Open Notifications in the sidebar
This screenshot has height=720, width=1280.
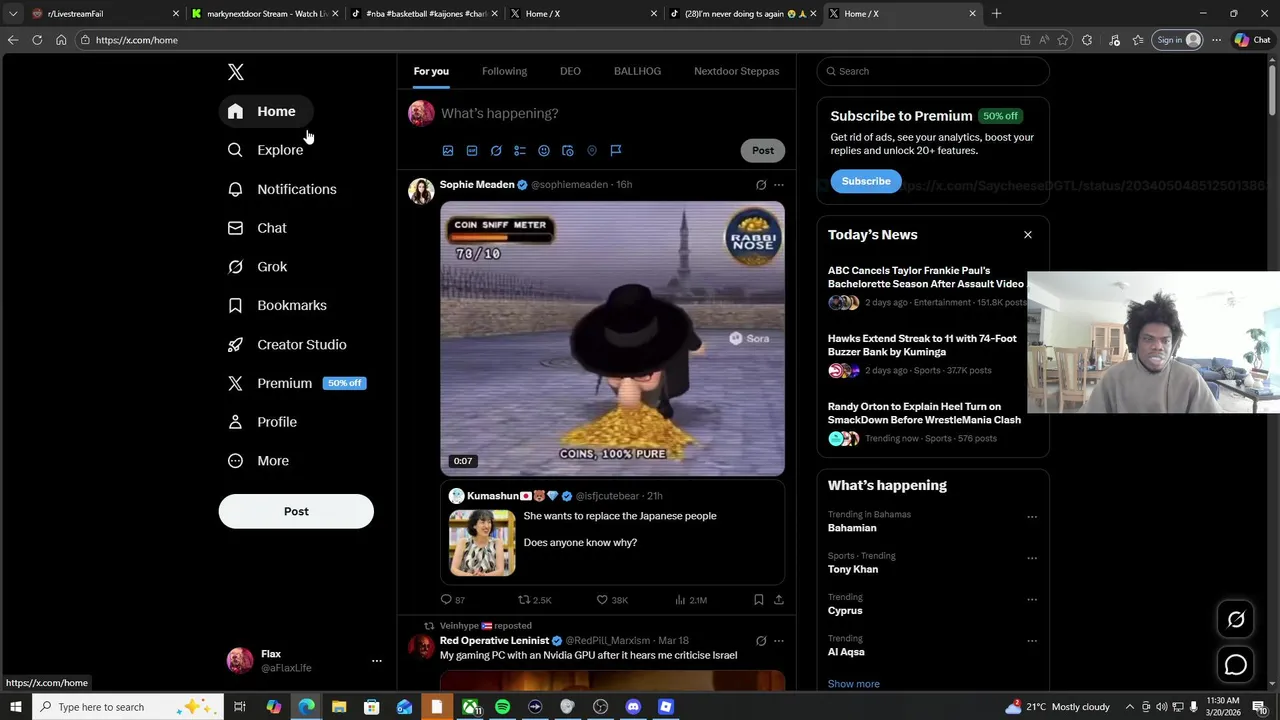(x=282, y=189)
